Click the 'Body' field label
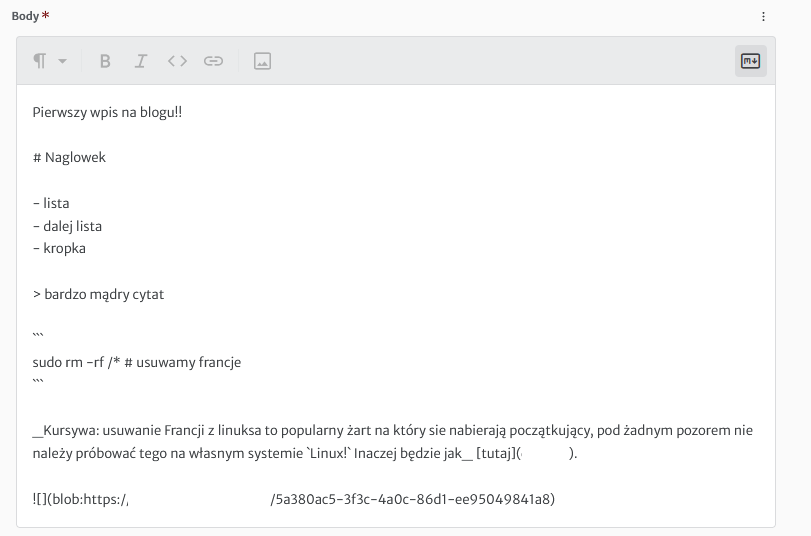The image size is (811, 536). pos(25,16)
